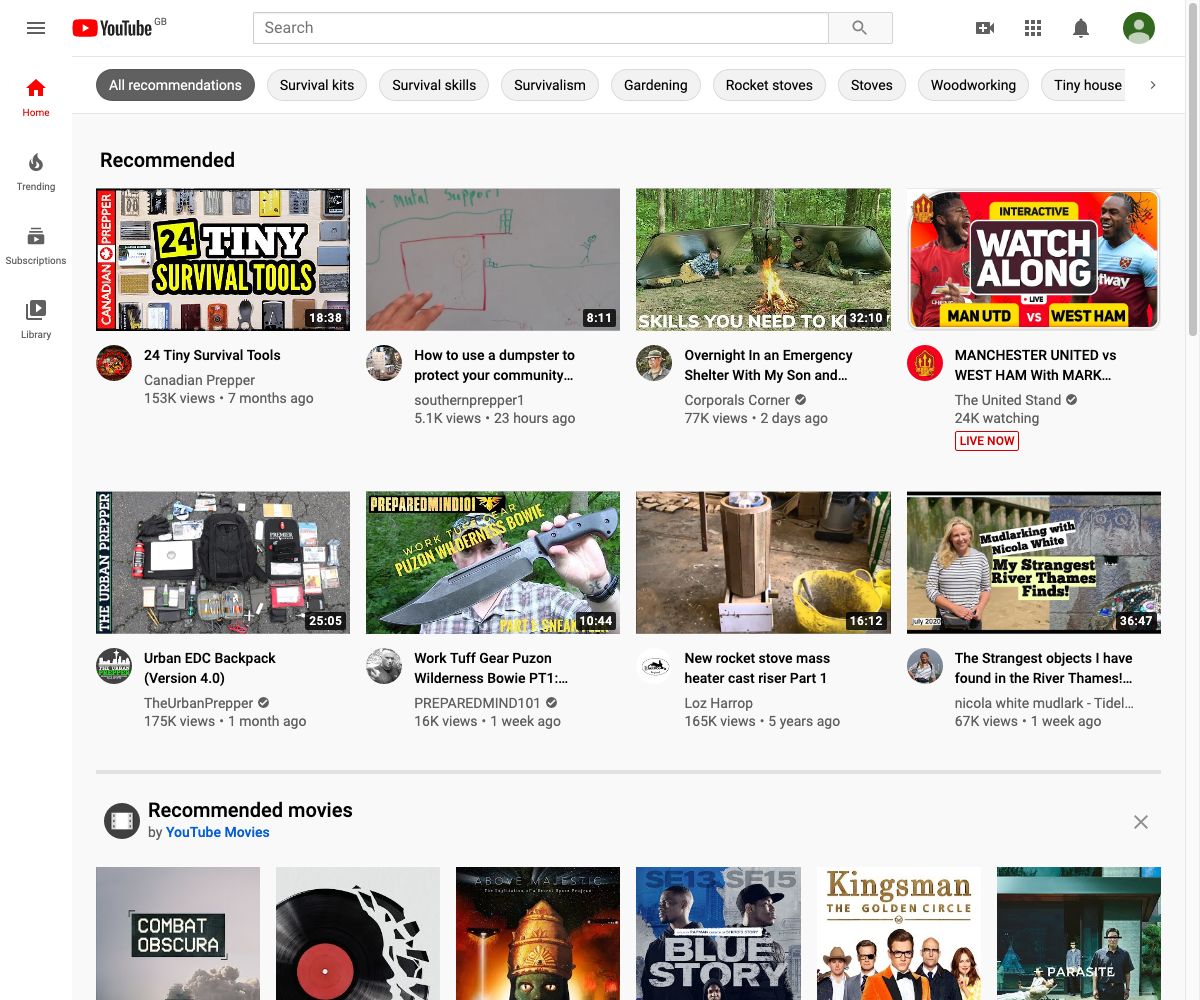
Task: Click the Urban EDC Backpack title
Action: (210, 668)
